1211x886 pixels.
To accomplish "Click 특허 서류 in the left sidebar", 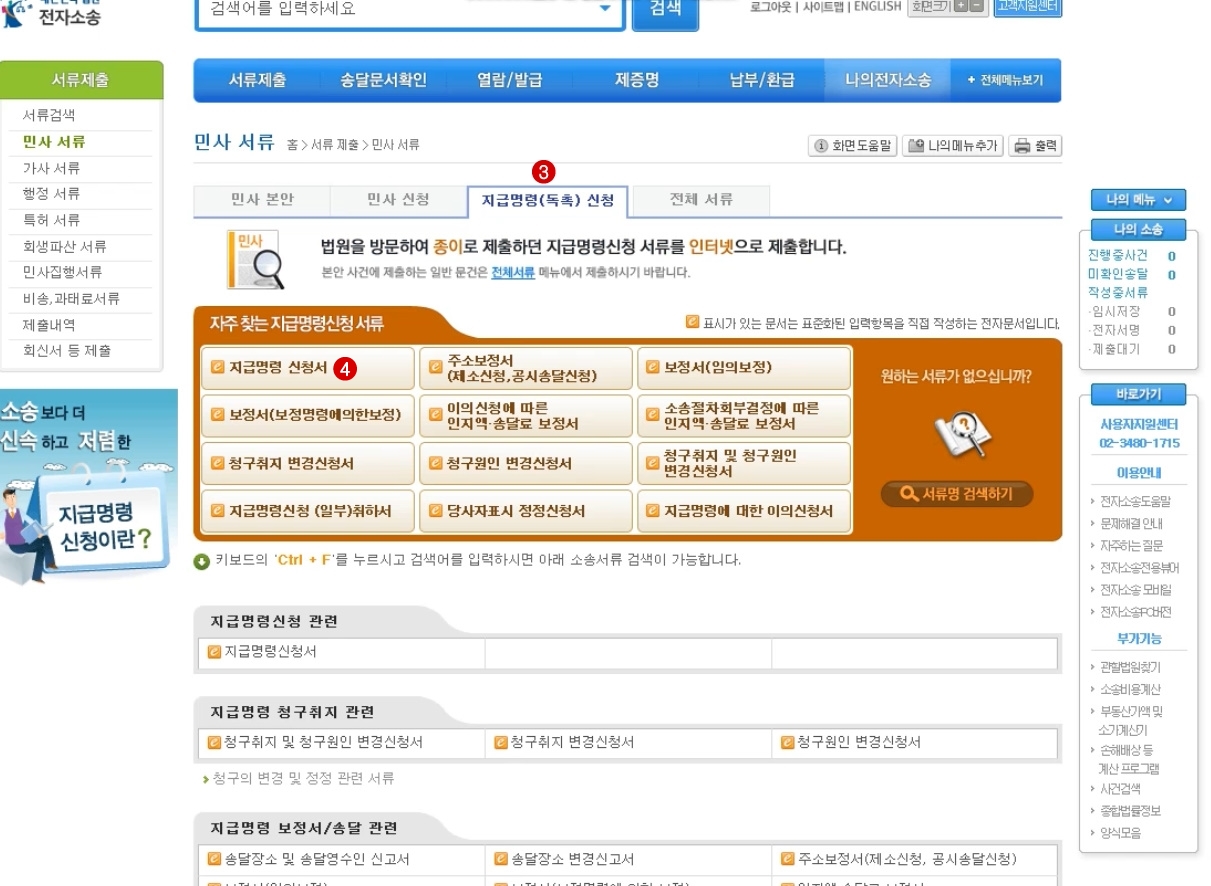I will [x=51, y=220].
